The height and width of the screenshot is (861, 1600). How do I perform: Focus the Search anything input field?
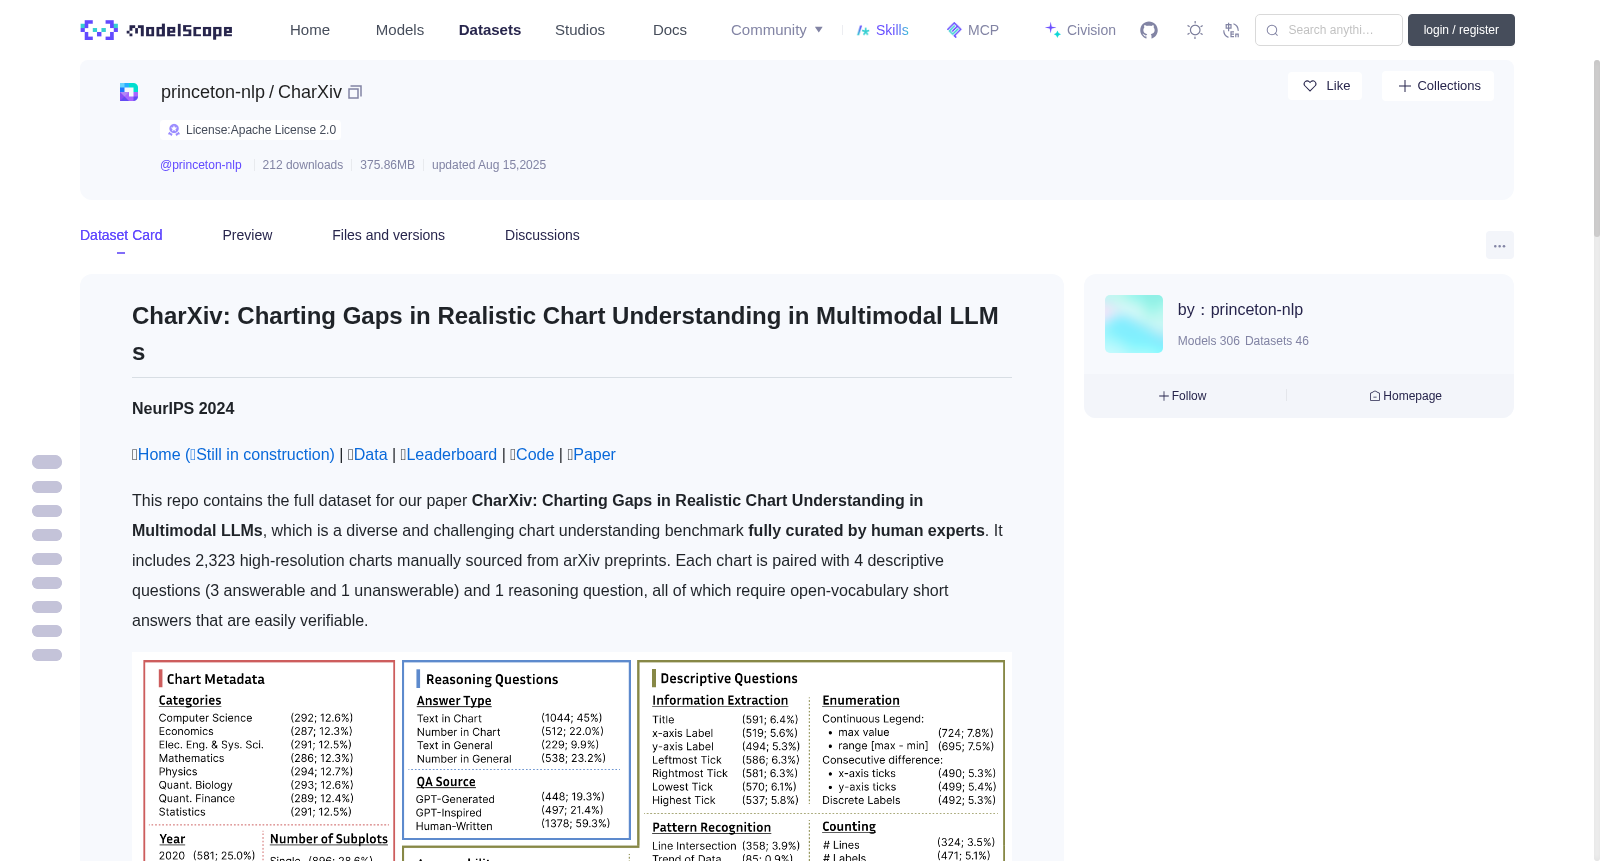(1329, 30)
